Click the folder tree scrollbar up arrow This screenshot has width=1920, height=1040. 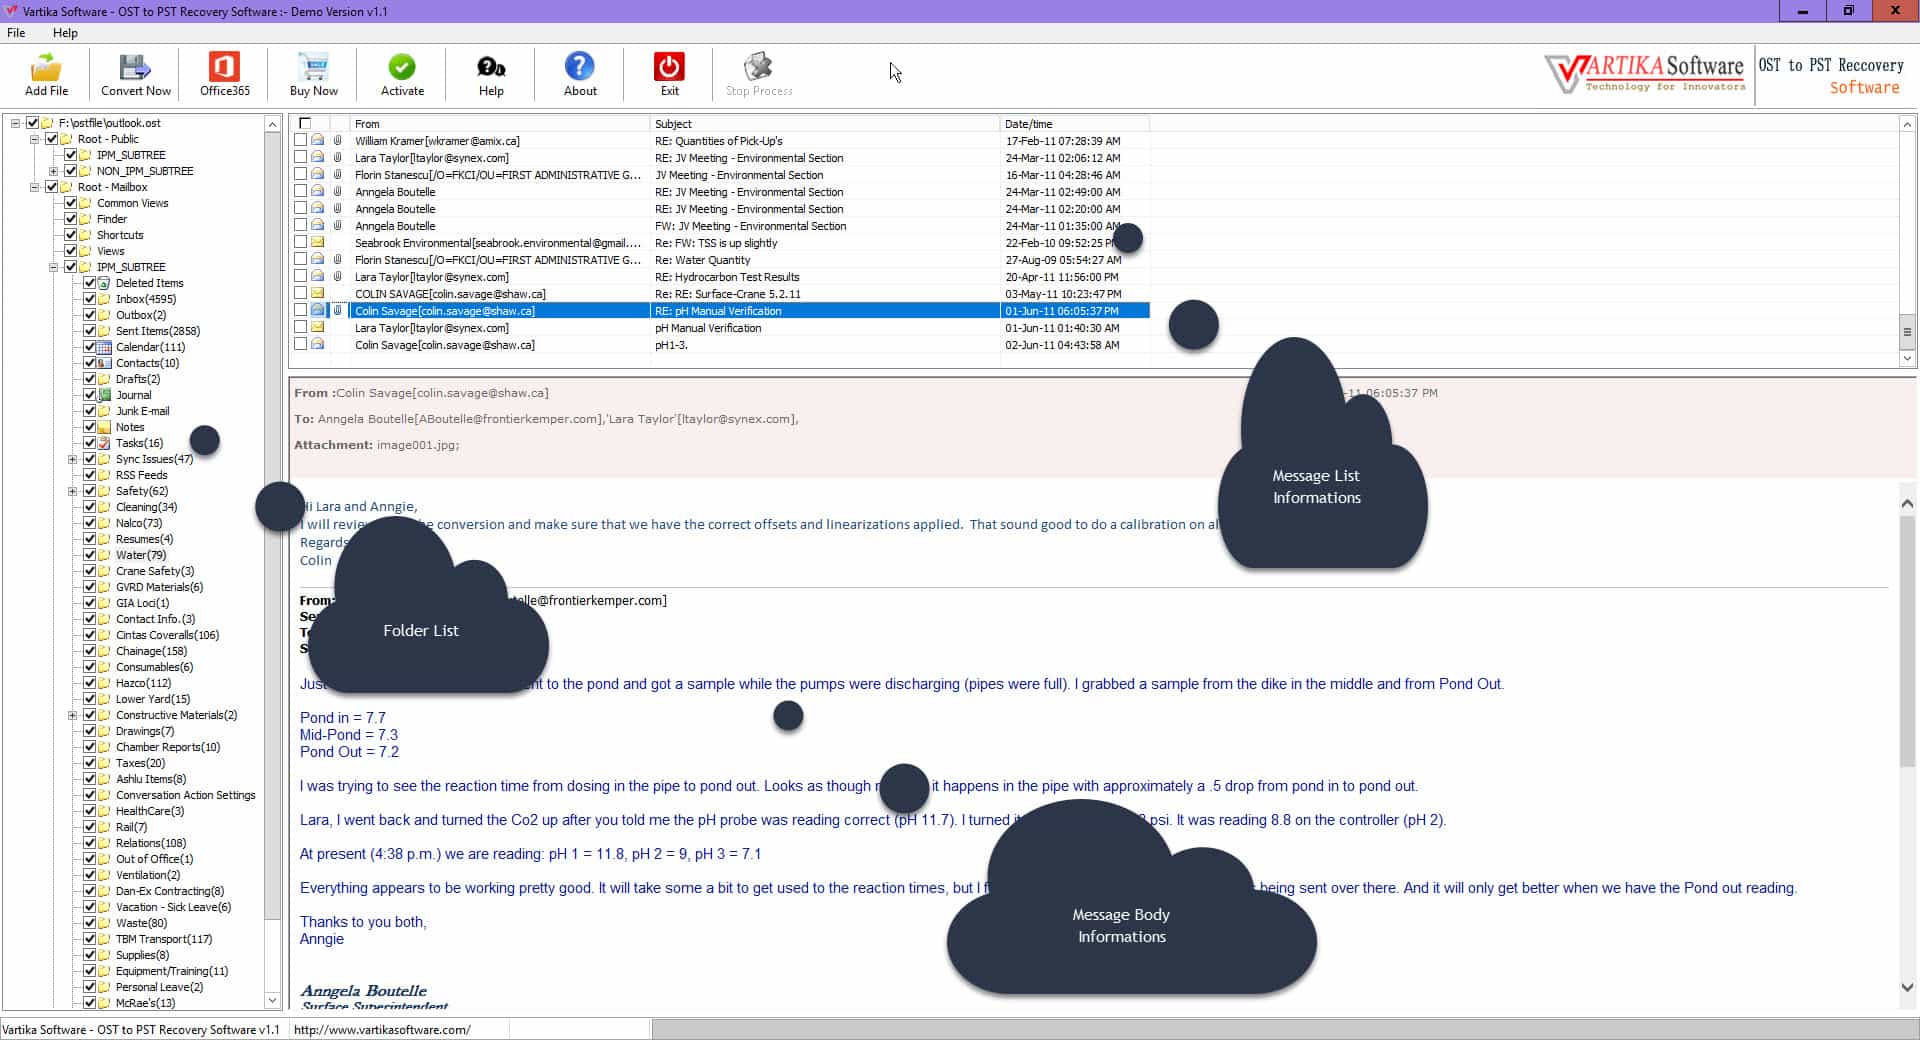(272, 124)
